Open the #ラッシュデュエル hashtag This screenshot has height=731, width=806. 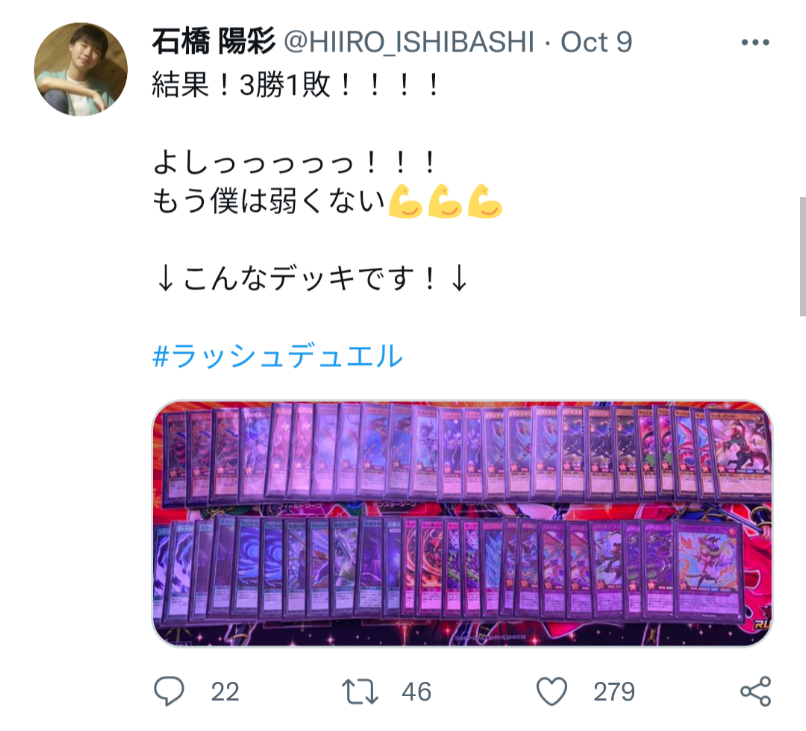278,356
